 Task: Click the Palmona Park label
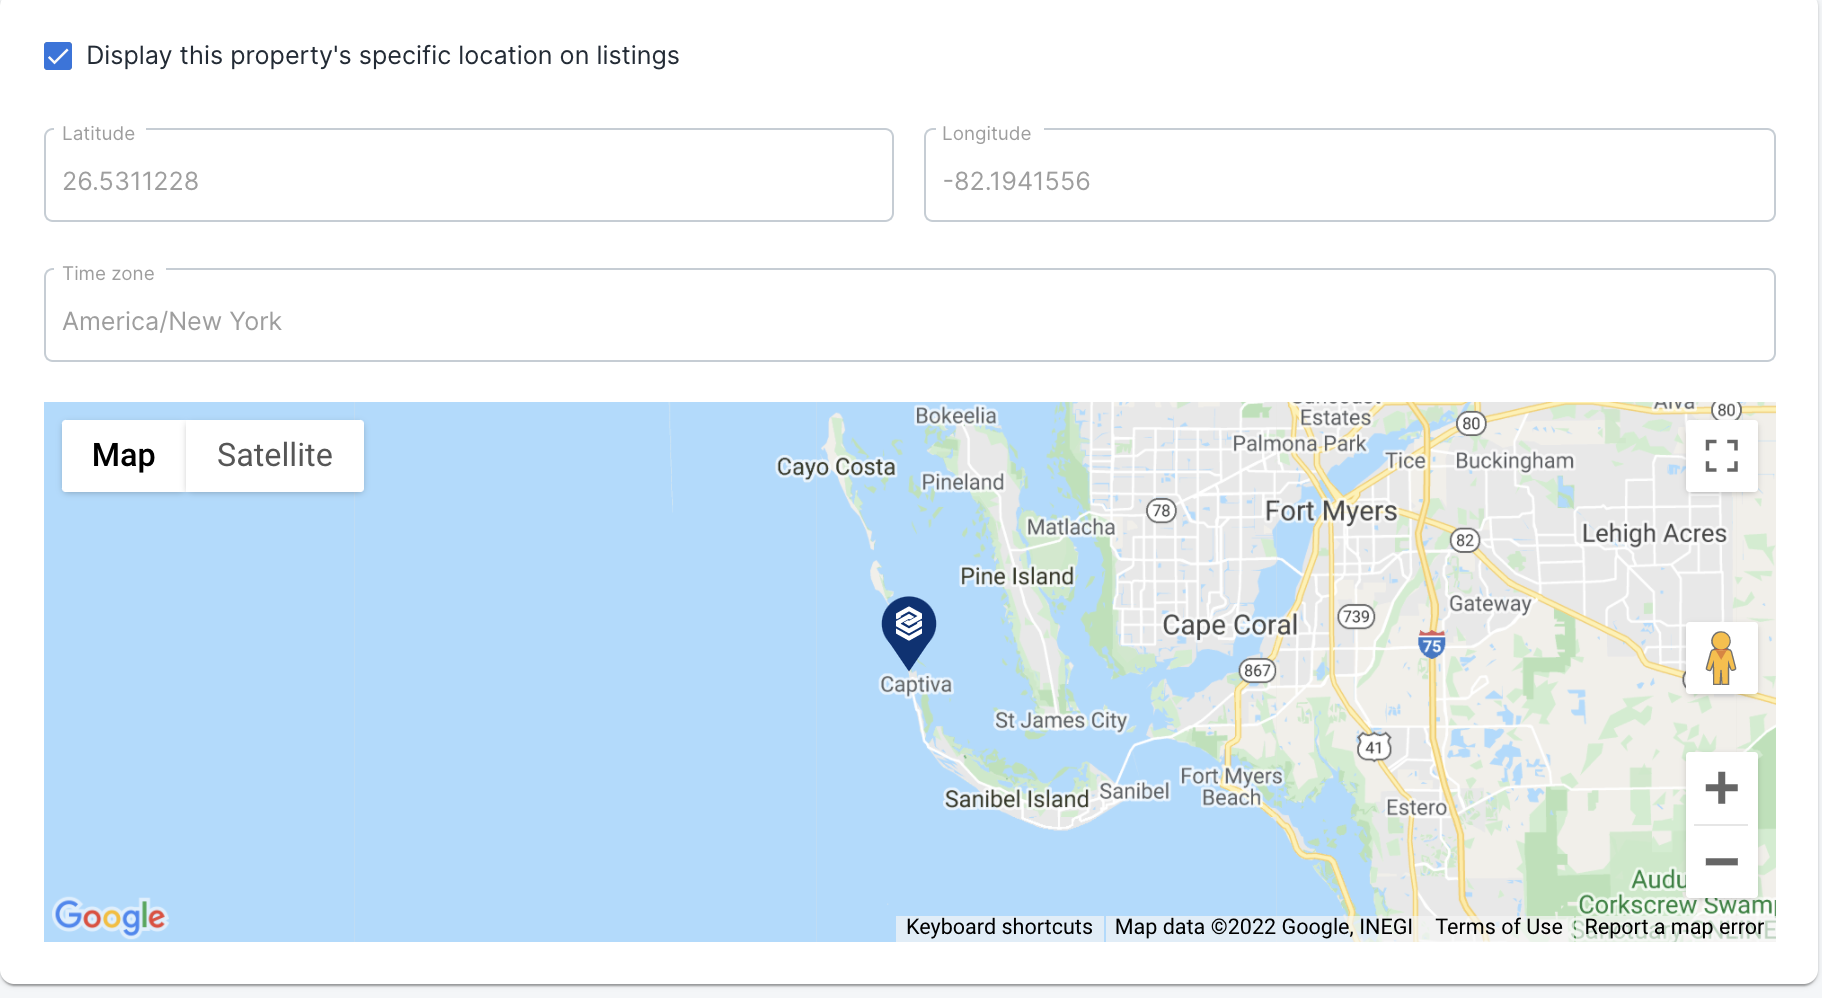pyautogui.click(x=1299, y=443)
